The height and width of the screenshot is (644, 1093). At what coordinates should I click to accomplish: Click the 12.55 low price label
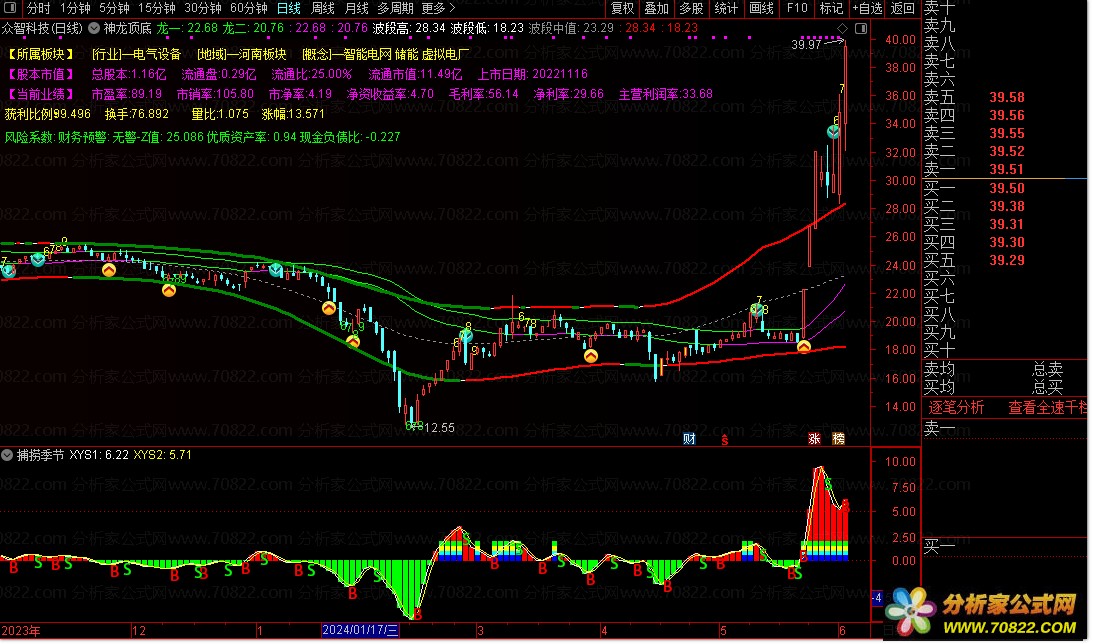[439, 428]
